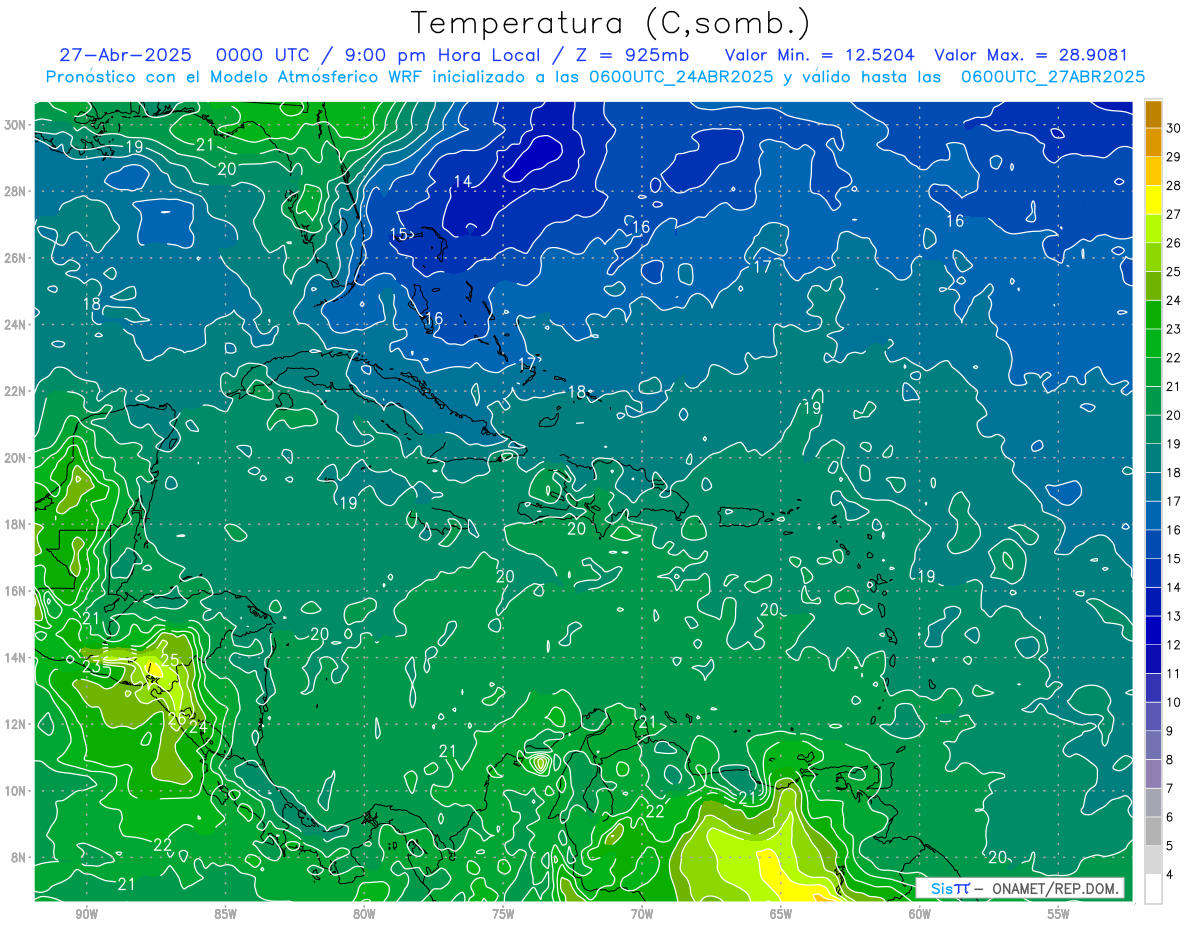Click the purple legend band between 8 and 9
This screenshot has height=927, width=1200.
click(x=1153, y=745)
